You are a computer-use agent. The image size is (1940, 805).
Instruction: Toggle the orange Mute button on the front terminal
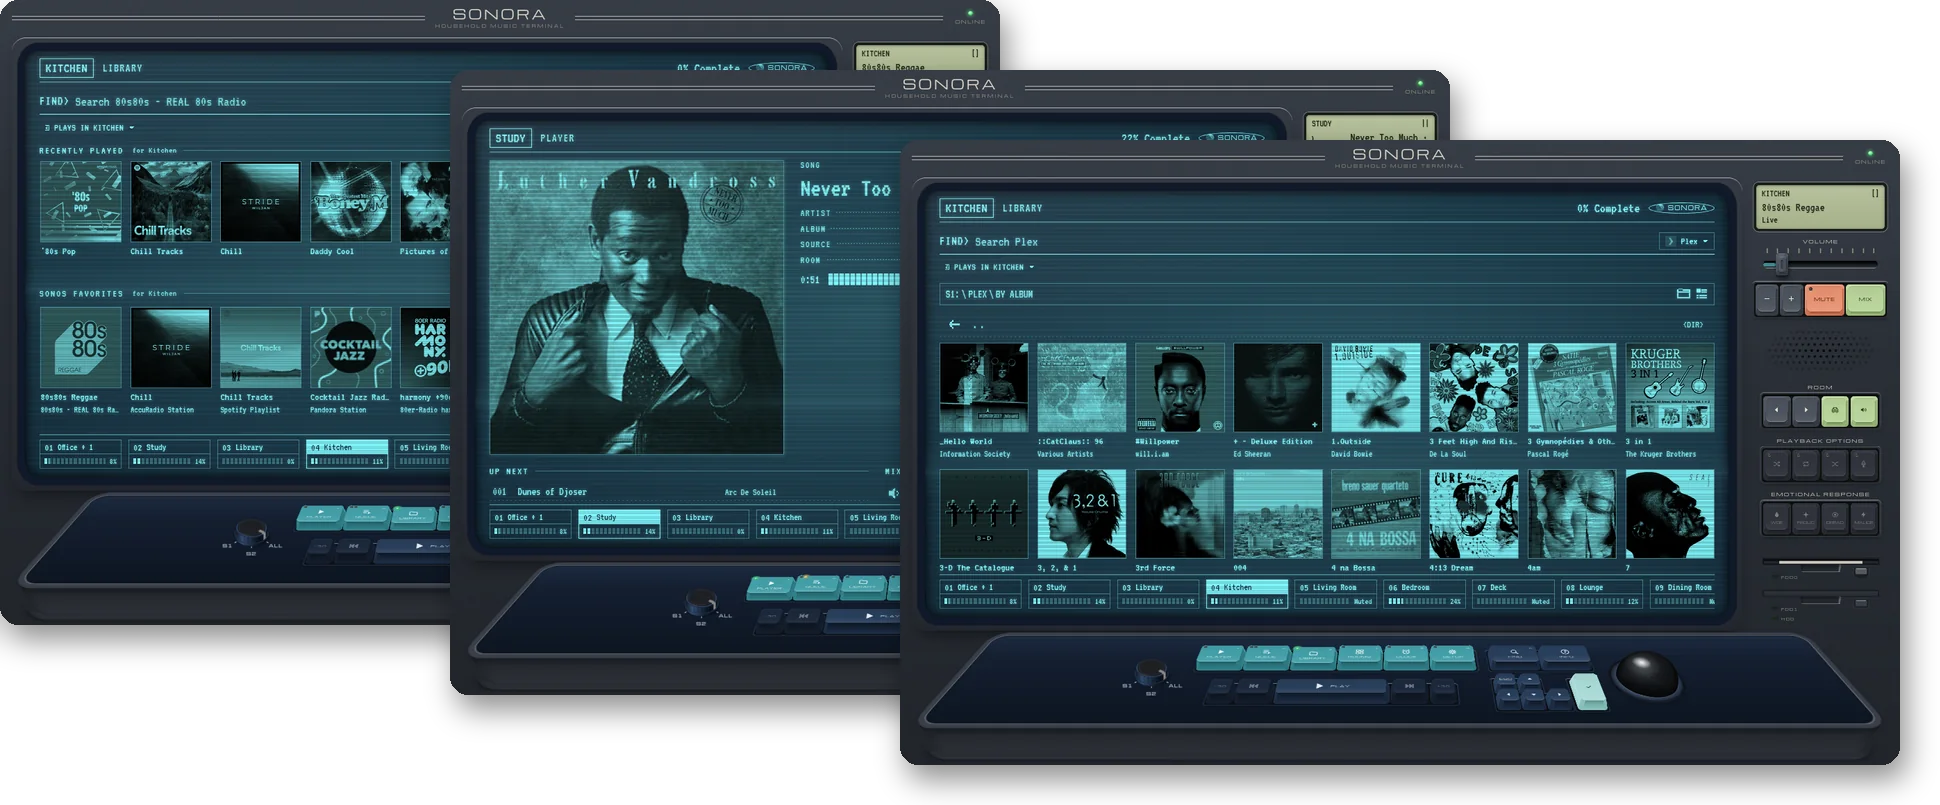point(1824,299)
